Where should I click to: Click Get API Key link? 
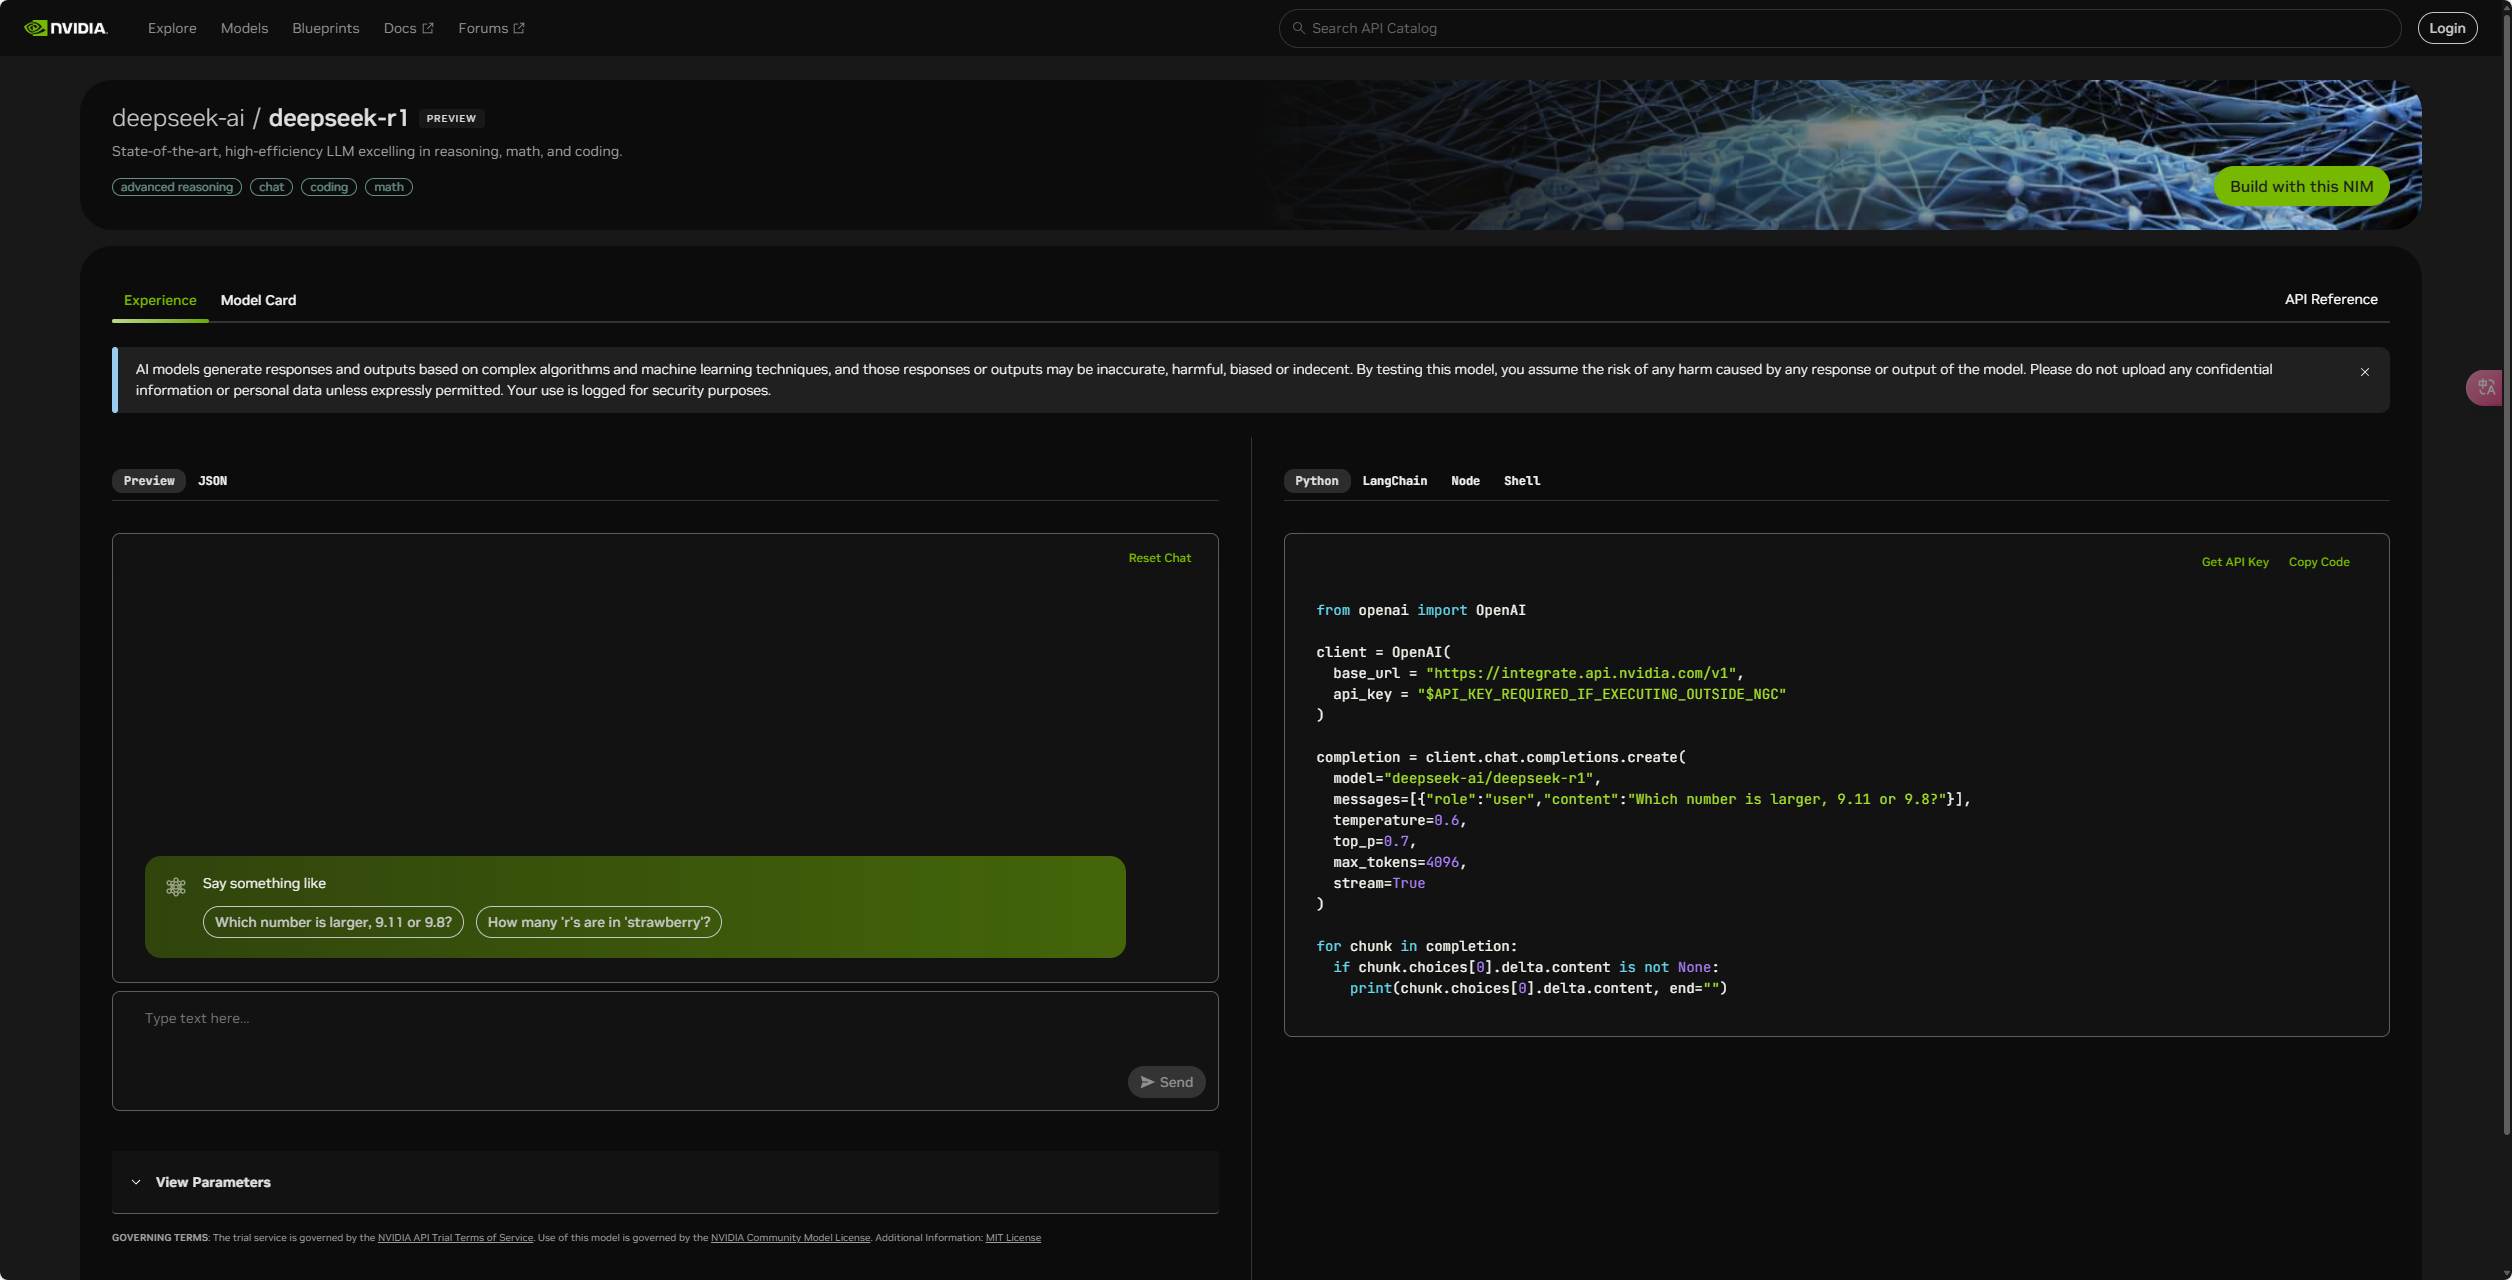click(x=2234, y=562)
